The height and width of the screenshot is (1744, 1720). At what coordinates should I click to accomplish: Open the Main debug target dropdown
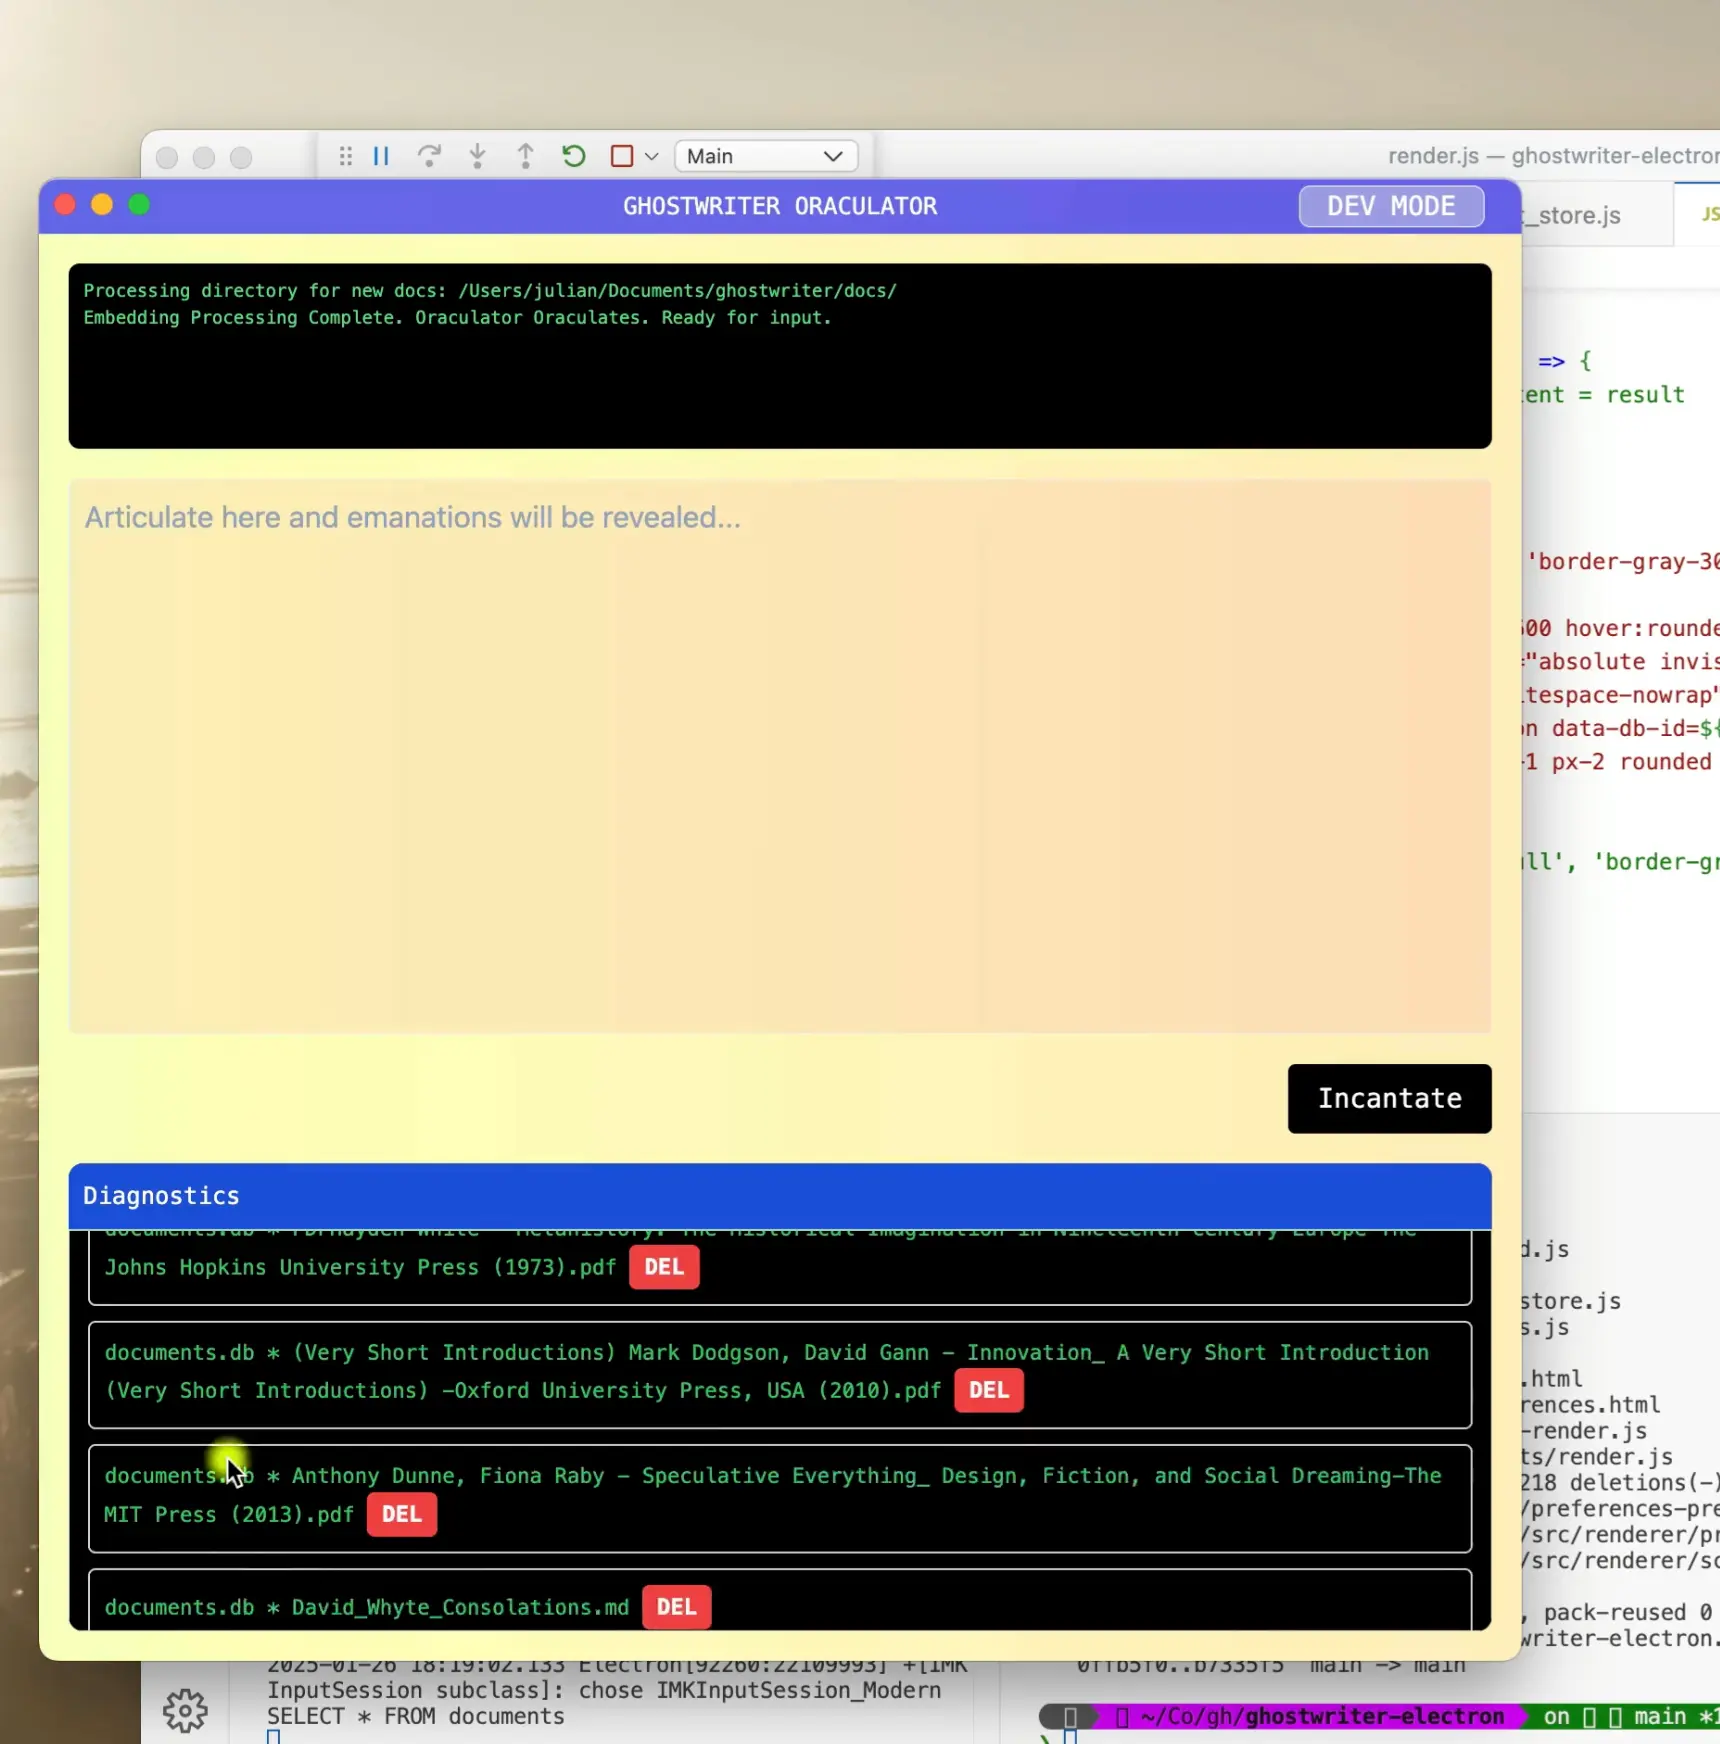pos(766,156)
